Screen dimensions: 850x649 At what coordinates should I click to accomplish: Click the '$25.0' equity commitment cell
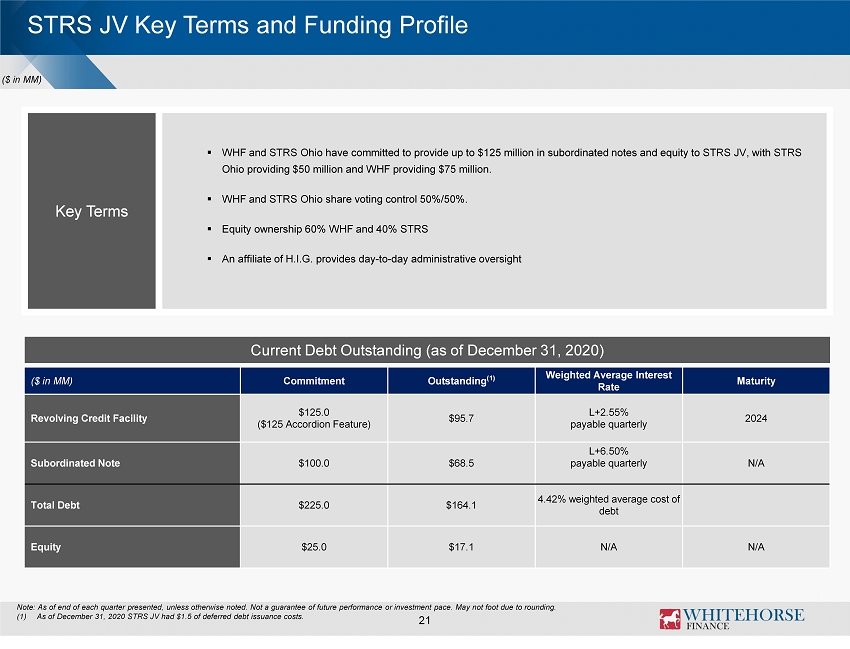(314, 547)
